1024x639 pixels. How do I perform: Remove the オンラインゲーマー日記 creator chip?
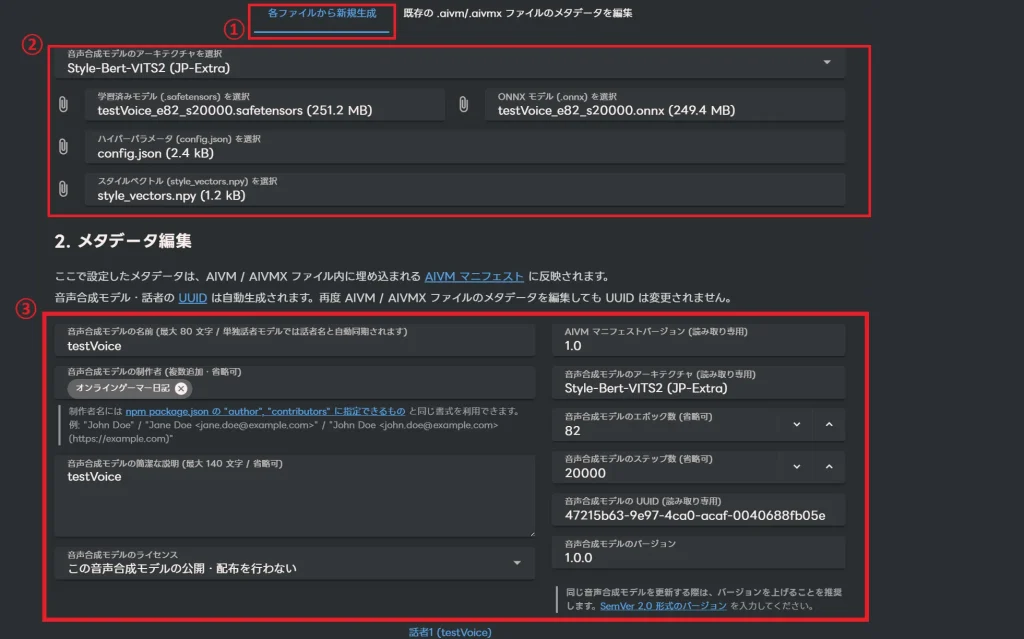181,389
